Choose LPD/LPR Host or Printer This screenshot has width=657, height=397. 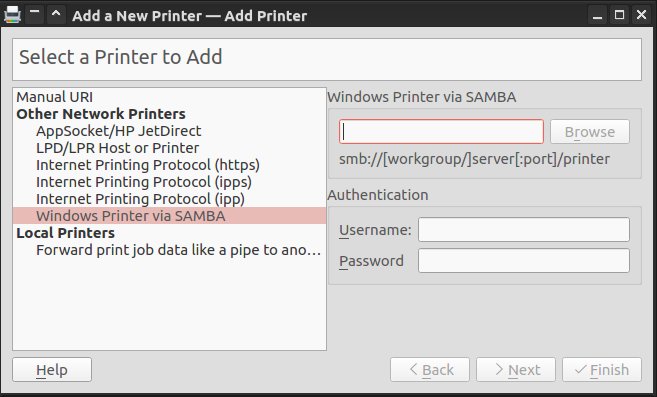pyautogui.click(x=169, y=148)
